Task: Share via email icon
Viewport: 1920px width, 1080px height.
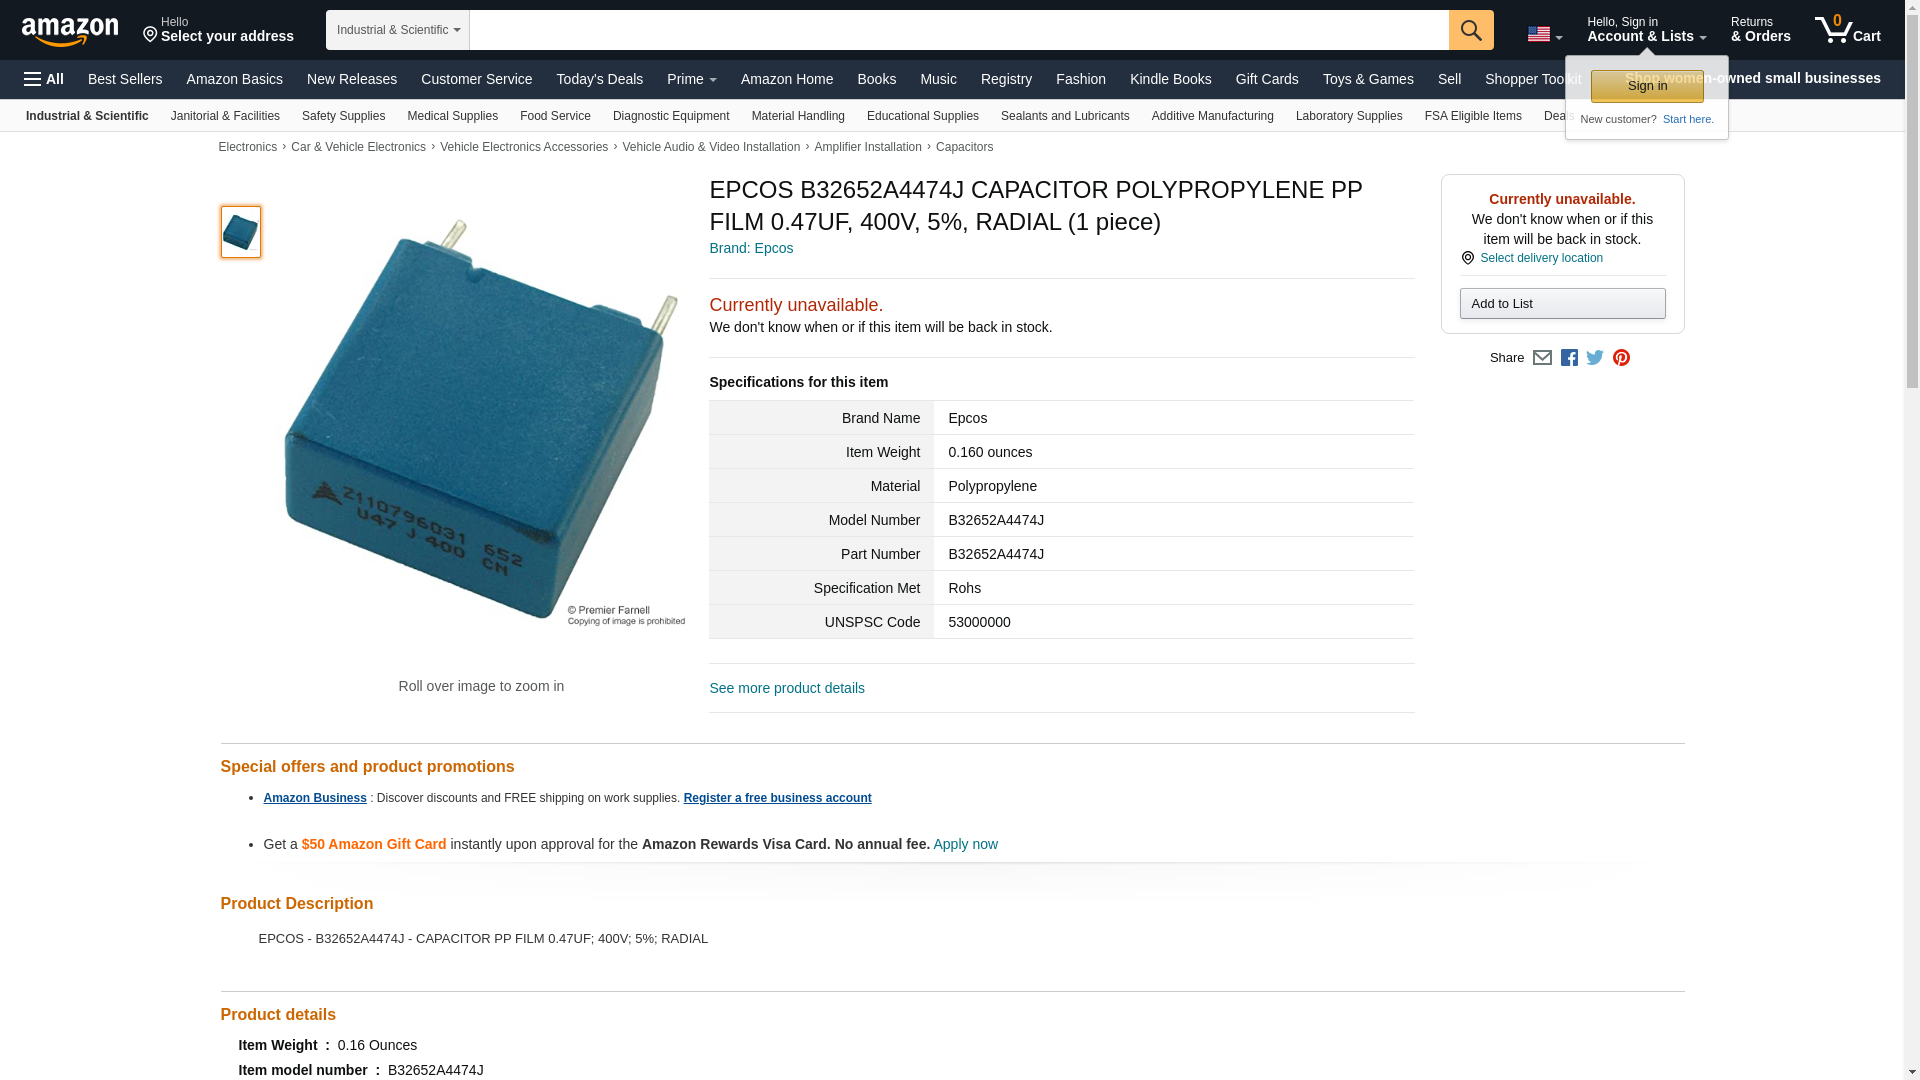Action: click(1542, 358)
